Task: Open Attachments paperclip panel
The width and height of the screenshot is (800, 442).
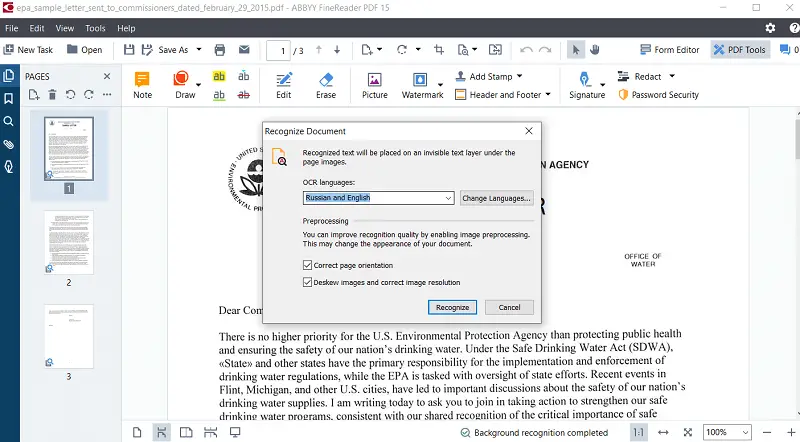Action: (9, 144)
